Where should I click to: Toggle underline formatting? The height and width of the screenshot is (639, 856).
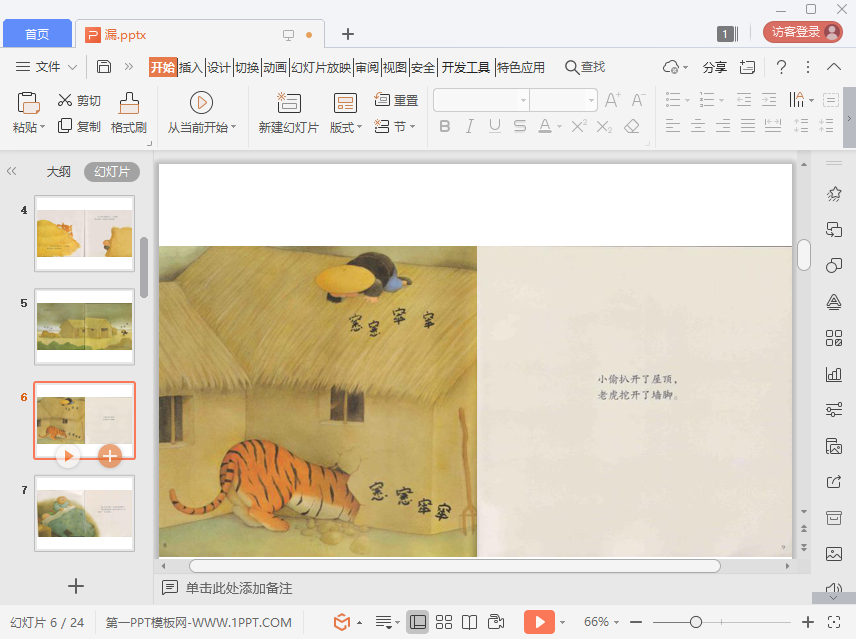coord(495,127)
